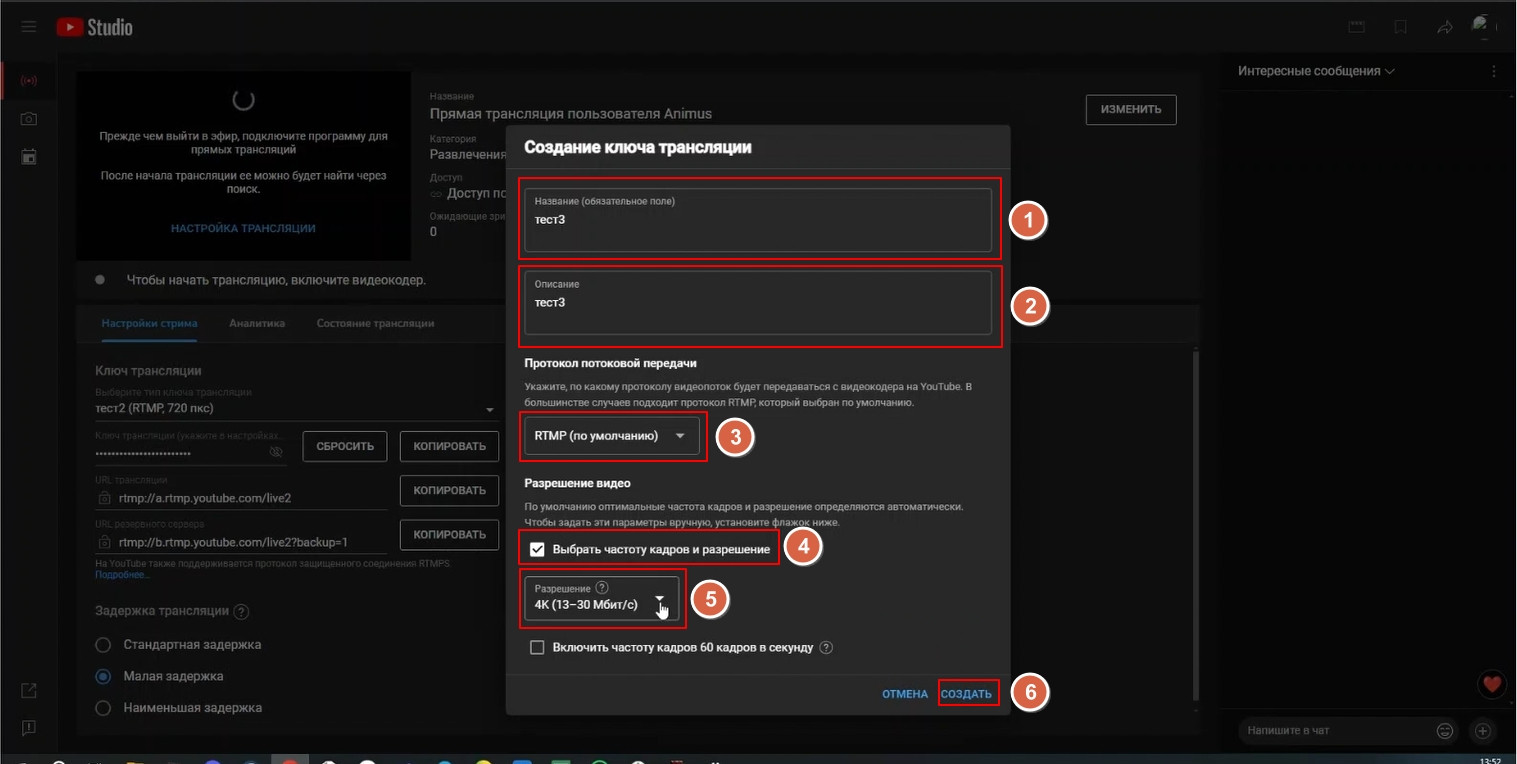
Task: Click the rtmp://b.rtmp.youtube.com/live2?backup=1 URL text
Action: coord(233,542)
